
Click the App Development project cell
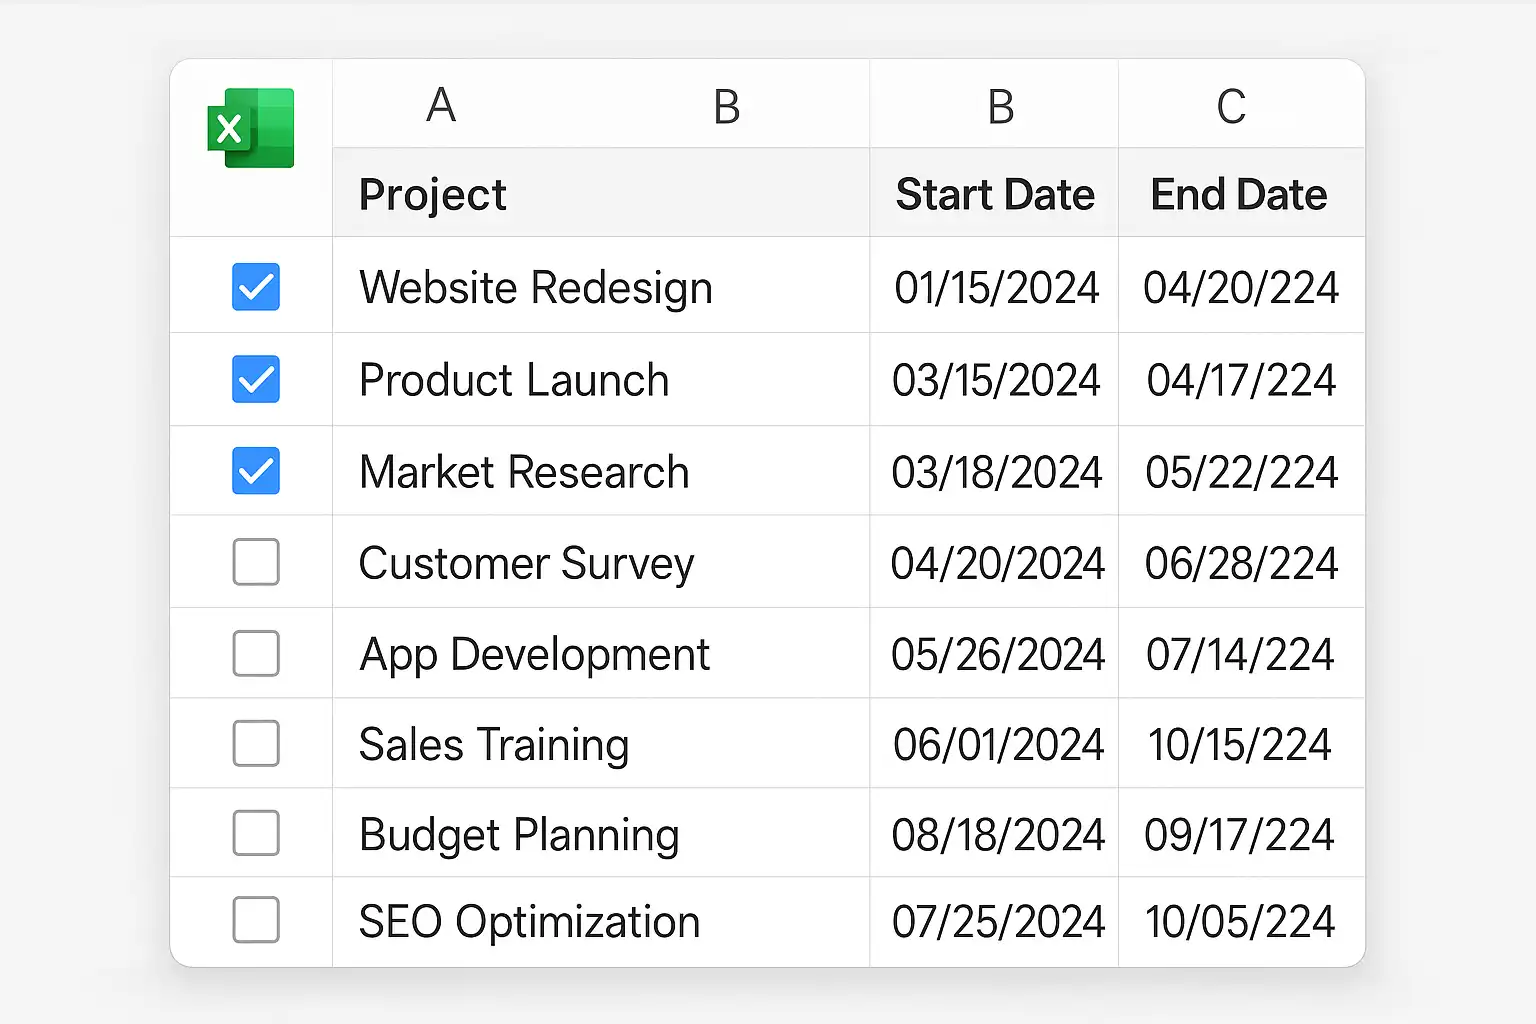(x=601, y=653)
